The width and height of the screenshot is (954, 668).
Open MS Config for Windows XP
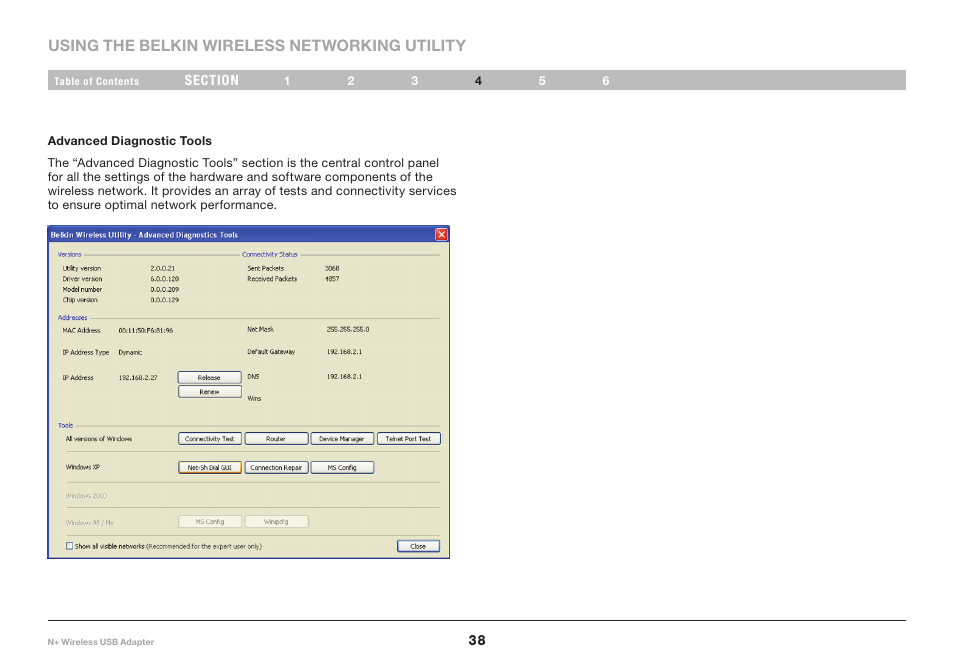(342, 467)
